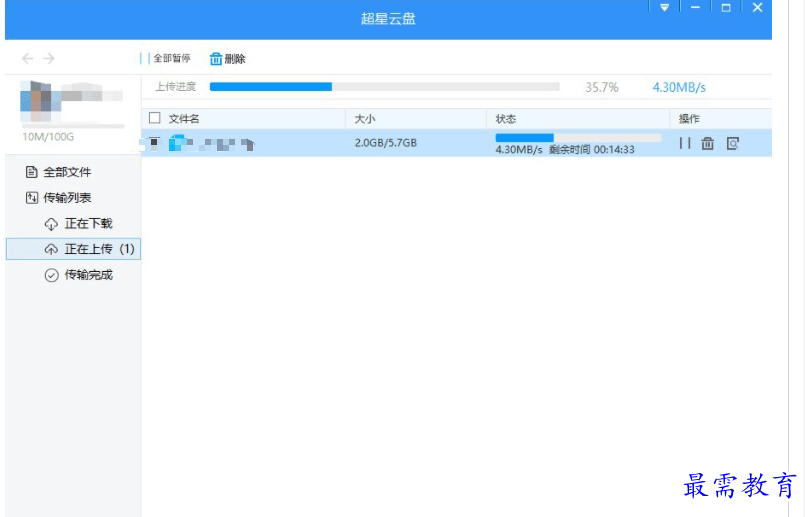
Task: Go forward with the right arrow
Action: point(49,59)
